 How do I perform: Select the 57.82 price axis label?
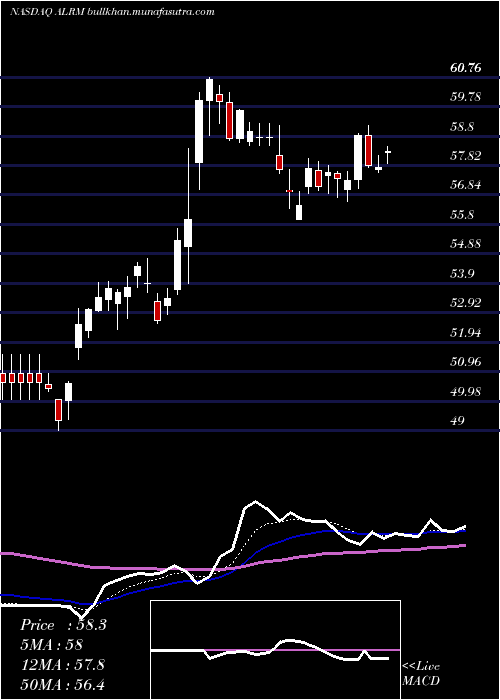(x=466, y=156)
